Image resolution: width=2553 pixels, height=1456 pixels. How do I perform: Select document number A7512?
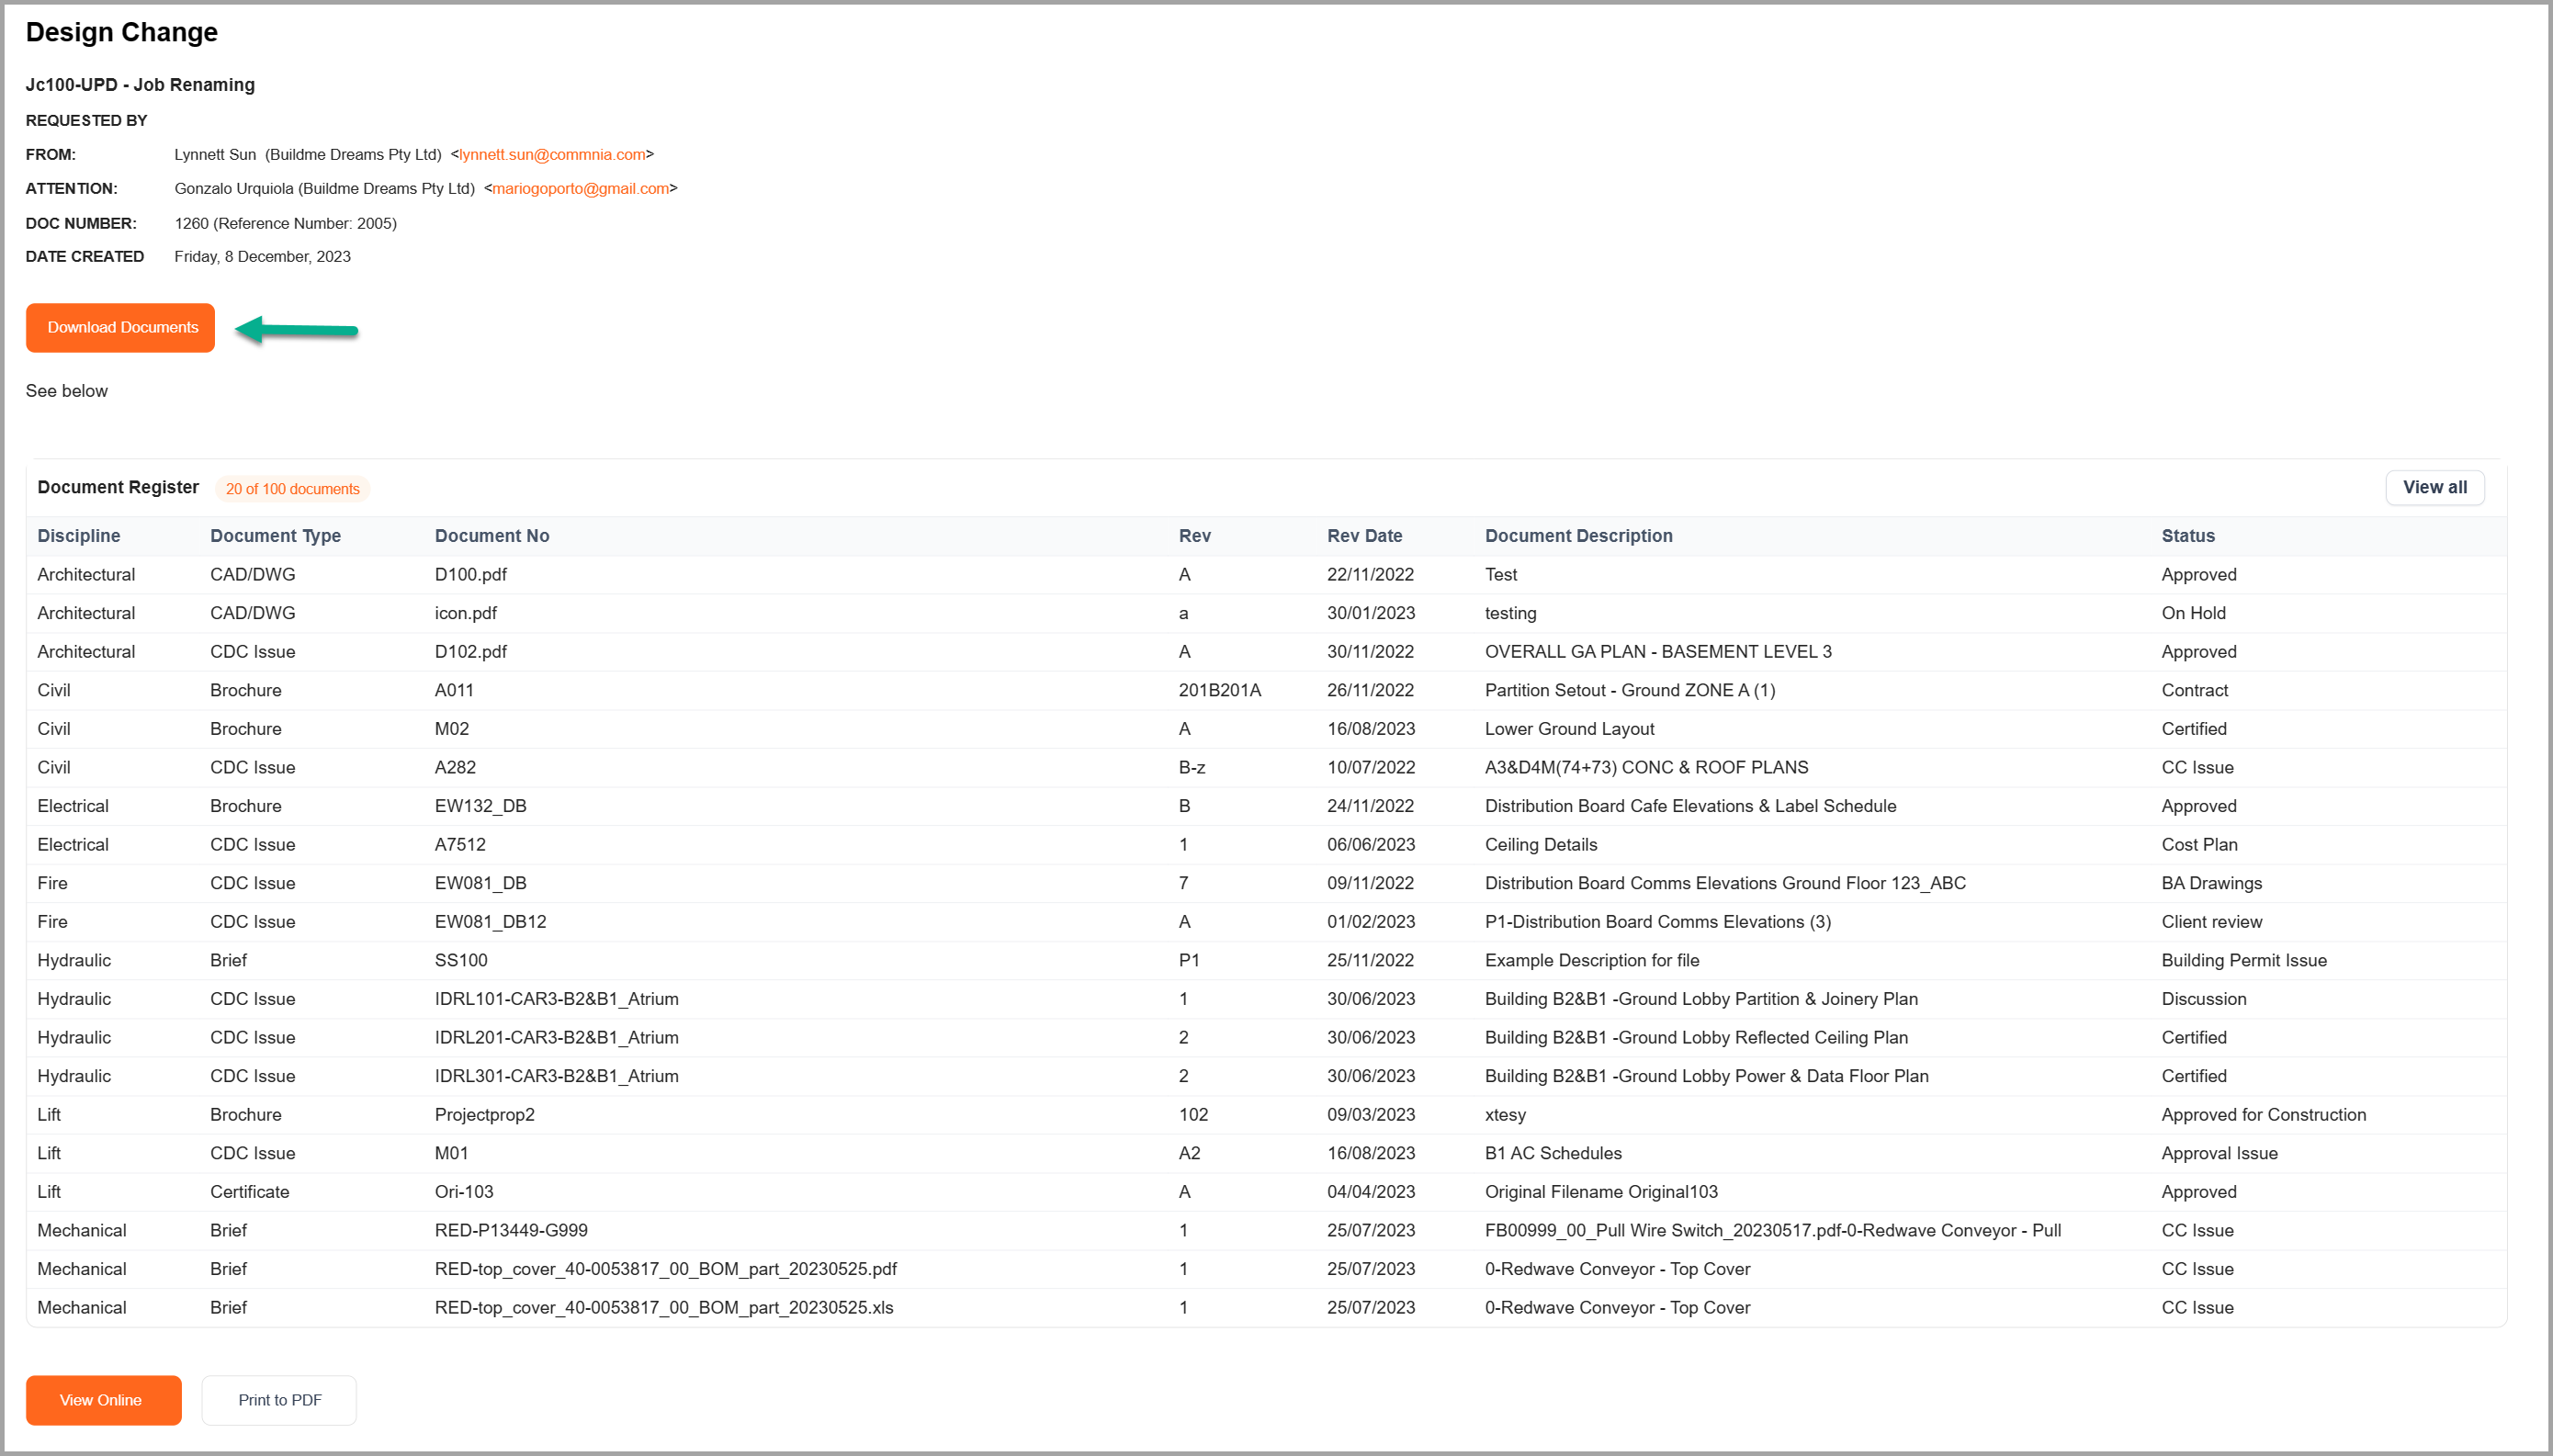tap(460, 845)
